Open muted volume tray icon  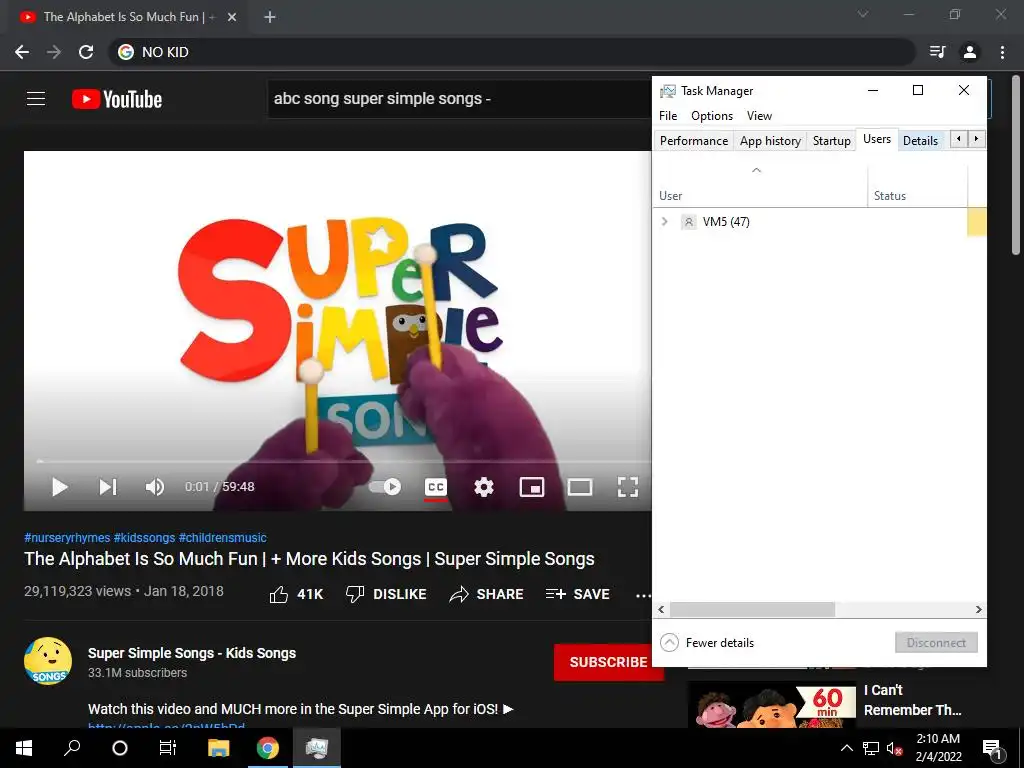[x=894, y=748]
